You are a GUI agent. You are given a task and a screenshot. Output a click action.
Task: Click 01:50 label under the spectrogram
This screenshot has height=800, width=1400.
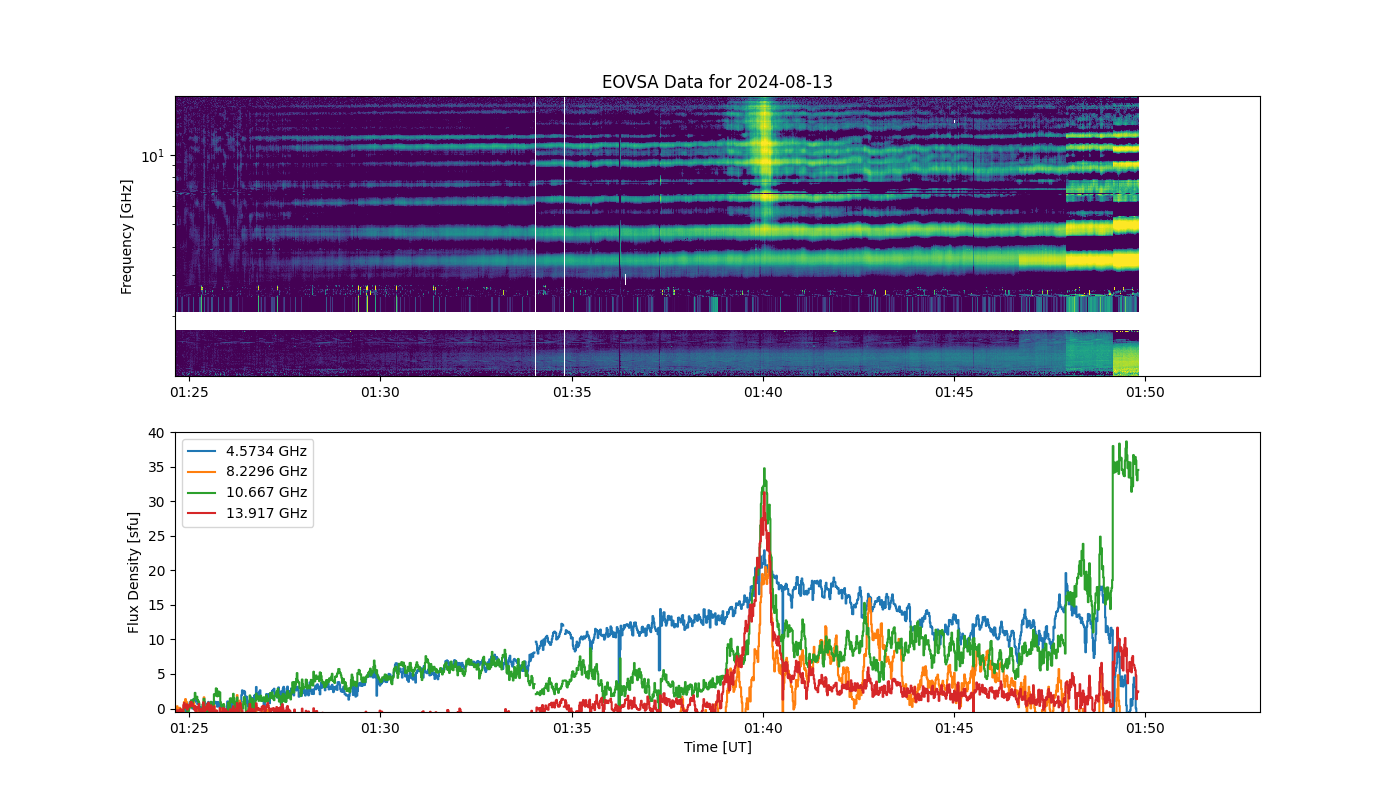click(1145, 393)
